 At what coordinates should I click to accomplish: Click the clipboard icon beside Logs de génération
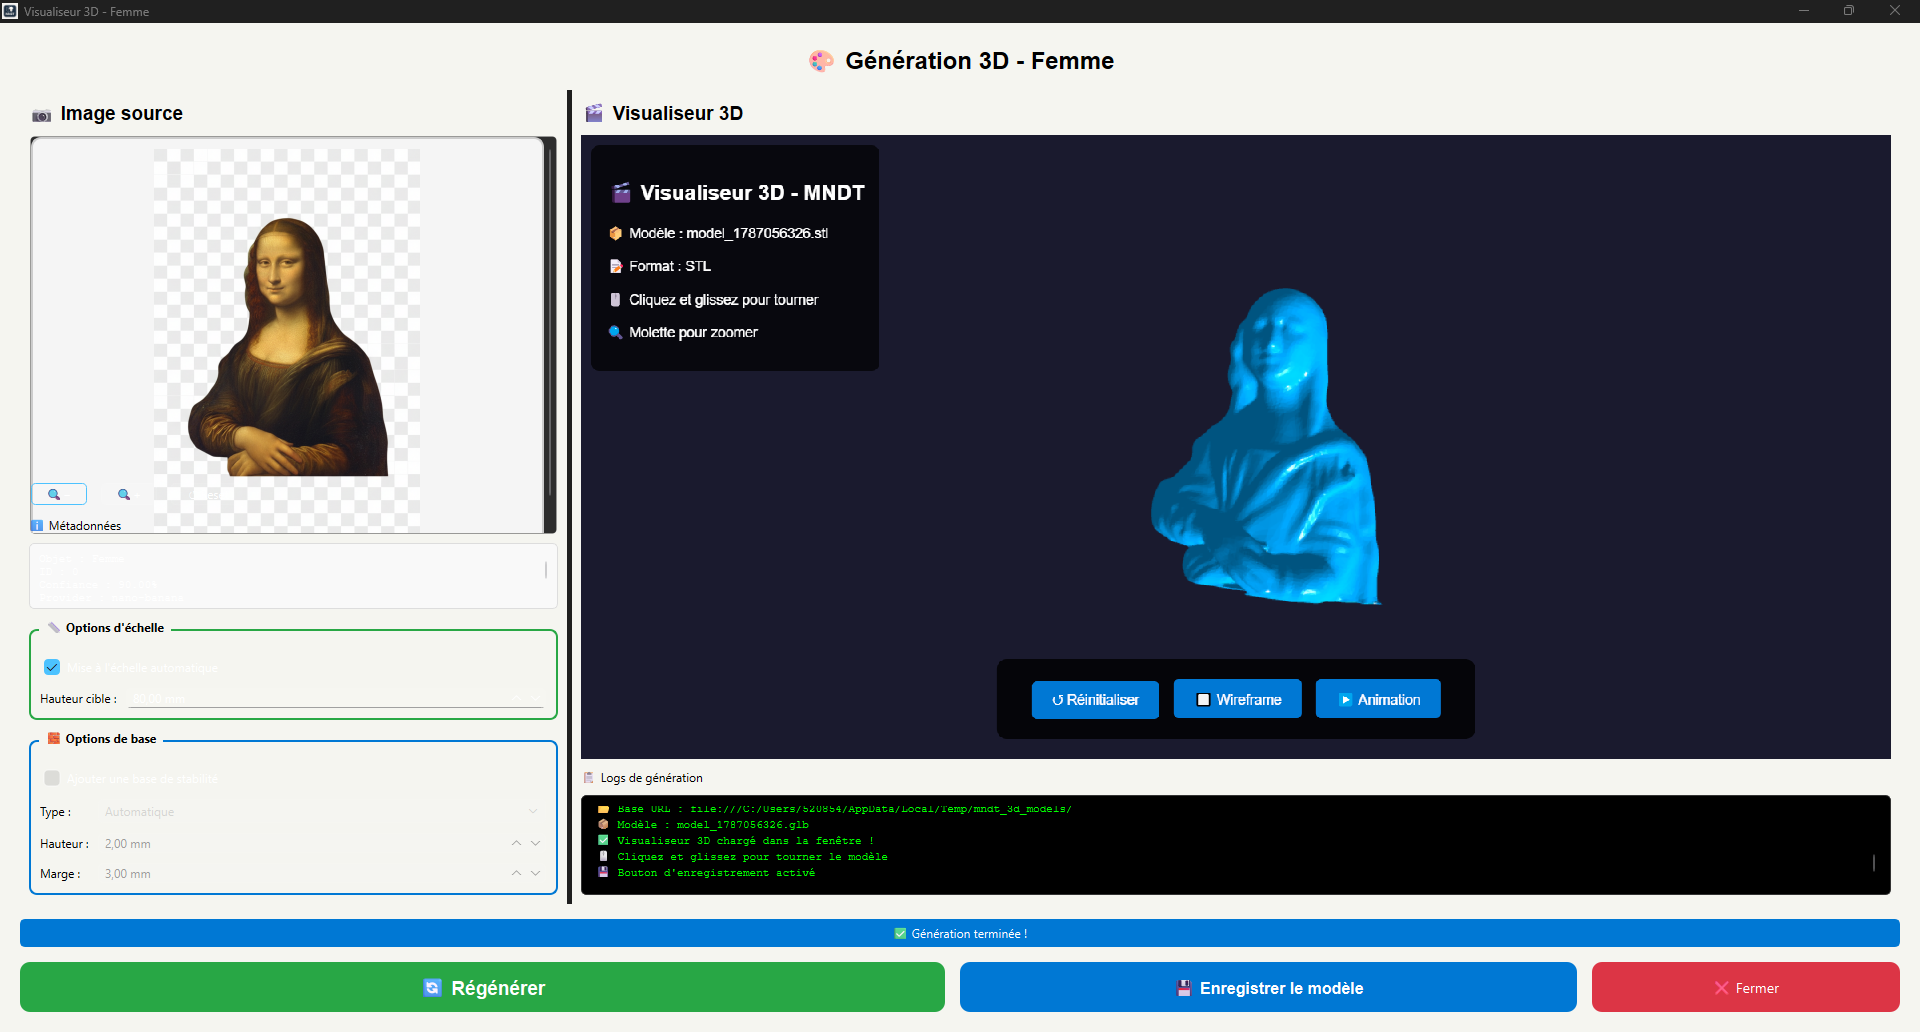[x=588, y=778]
